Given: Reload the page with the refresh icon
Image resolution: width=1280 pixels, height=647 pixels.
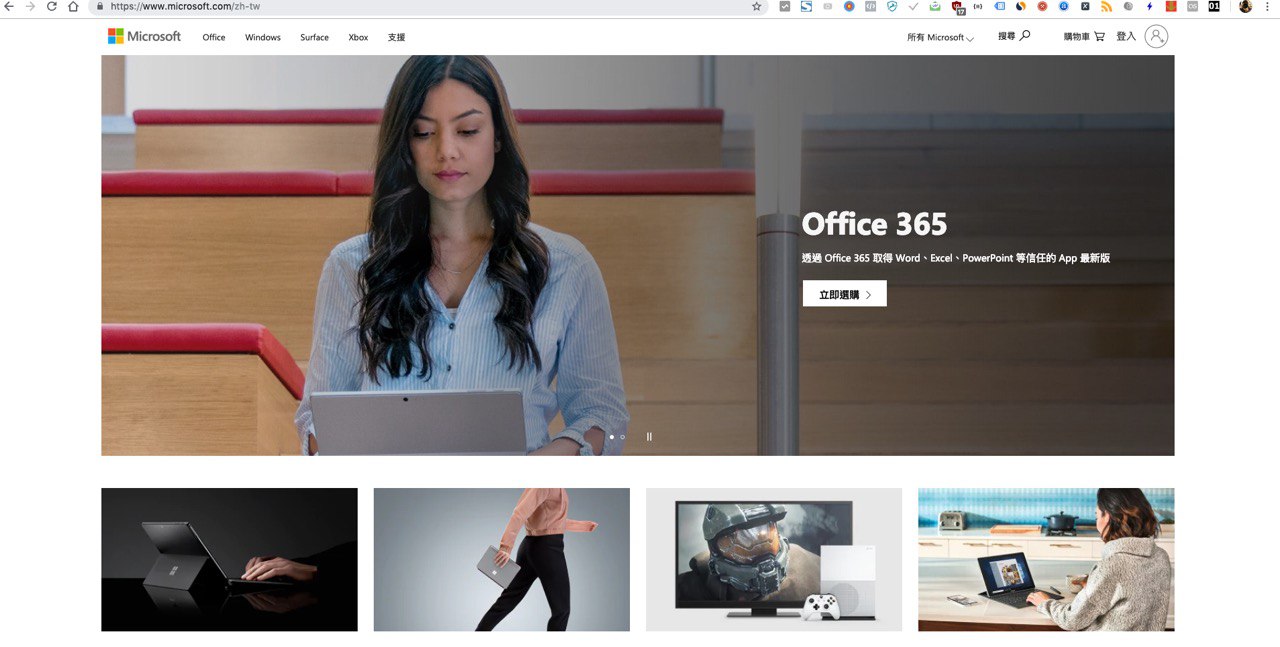Looking at the screenshot, I should click(x=52, y=6).
